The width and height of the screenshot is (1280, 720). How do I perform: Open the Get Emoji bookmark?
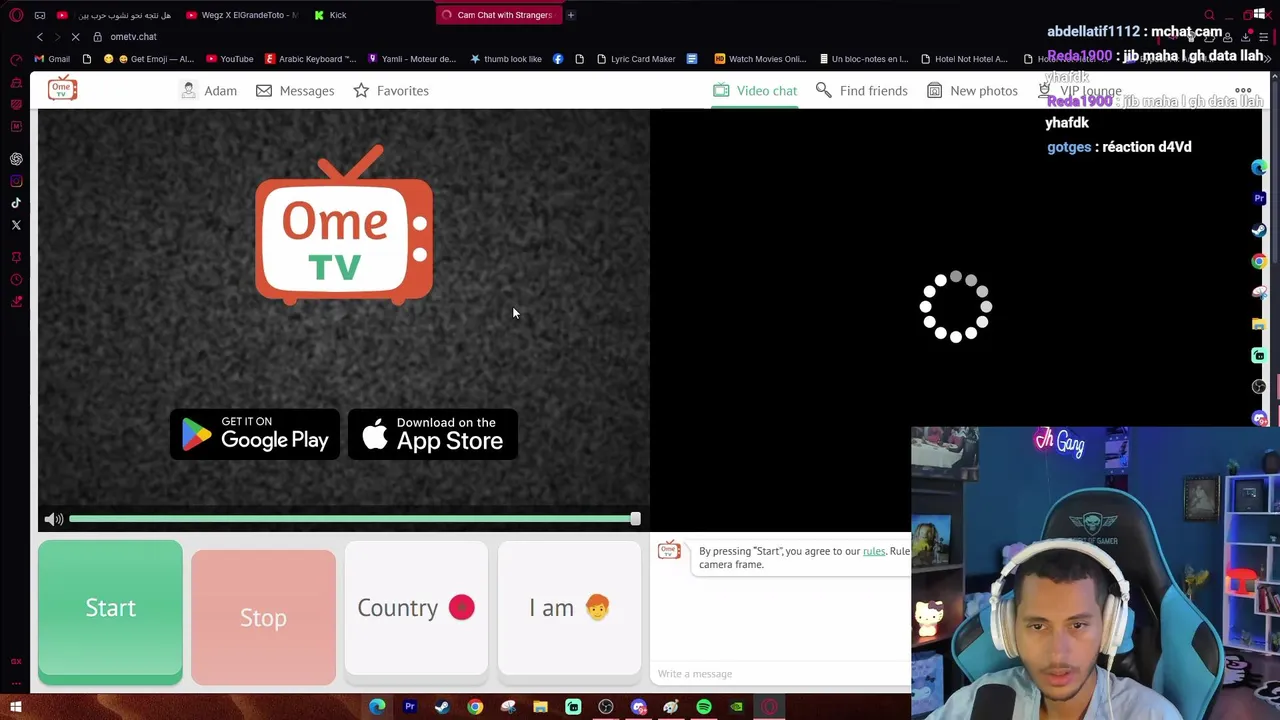(x=150, y=59)
